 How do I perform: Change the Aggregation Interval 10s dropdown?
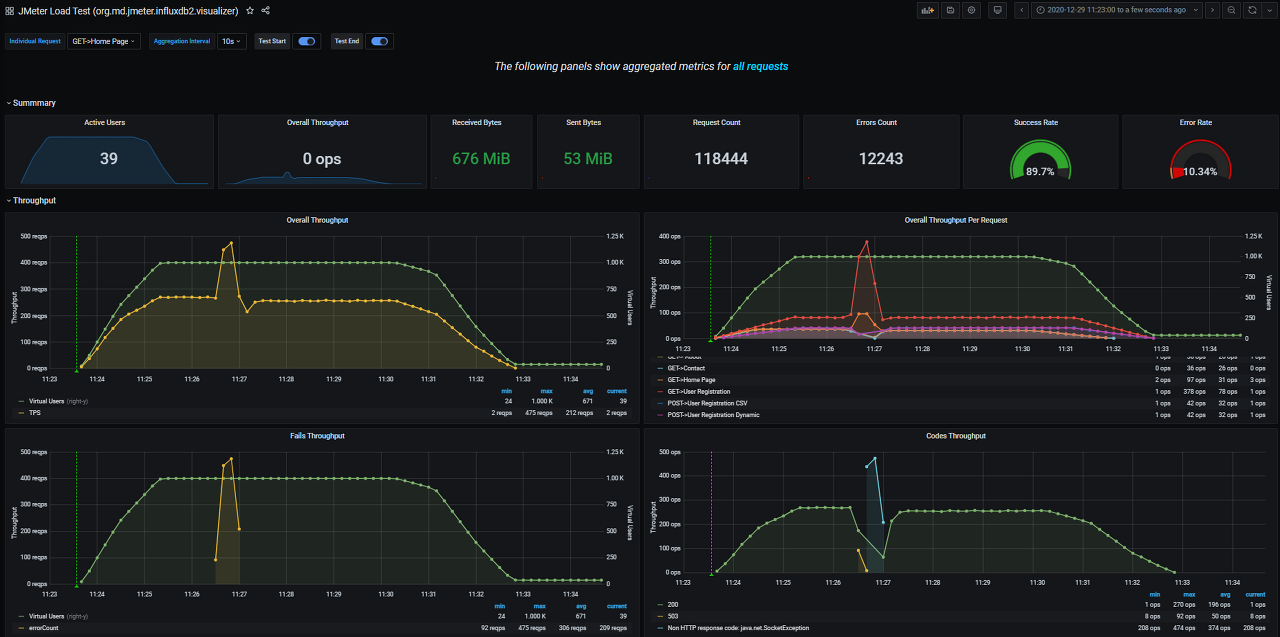tap(231, 41)
